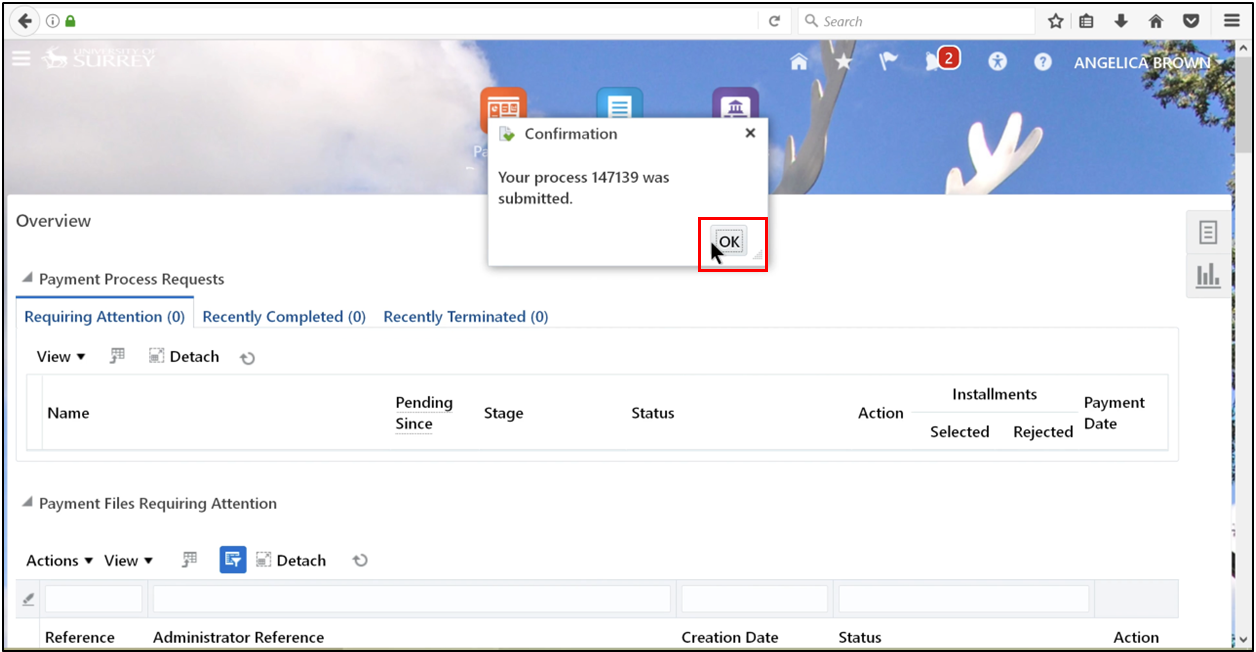Screen dimensions: 1256x652
Task: Switch to the Recently Completed tab
Action: pos(283,316)
